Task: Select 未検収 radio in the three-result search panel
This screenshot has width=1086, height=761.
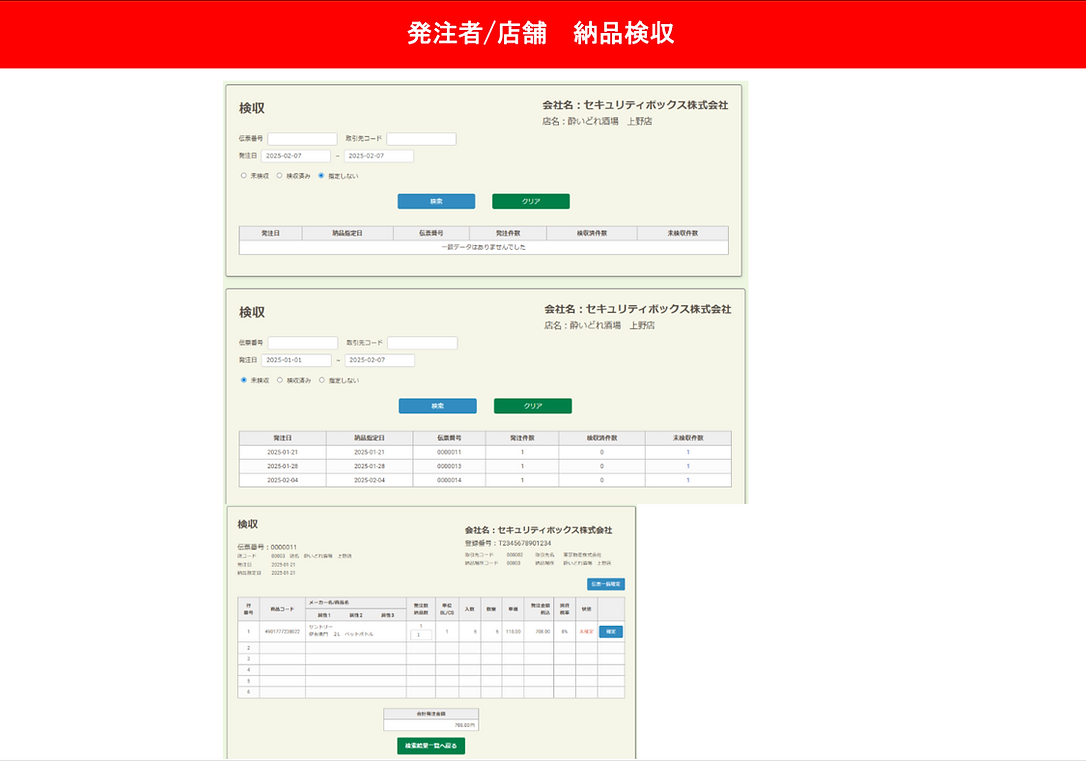Action: [x=244, y=380]
